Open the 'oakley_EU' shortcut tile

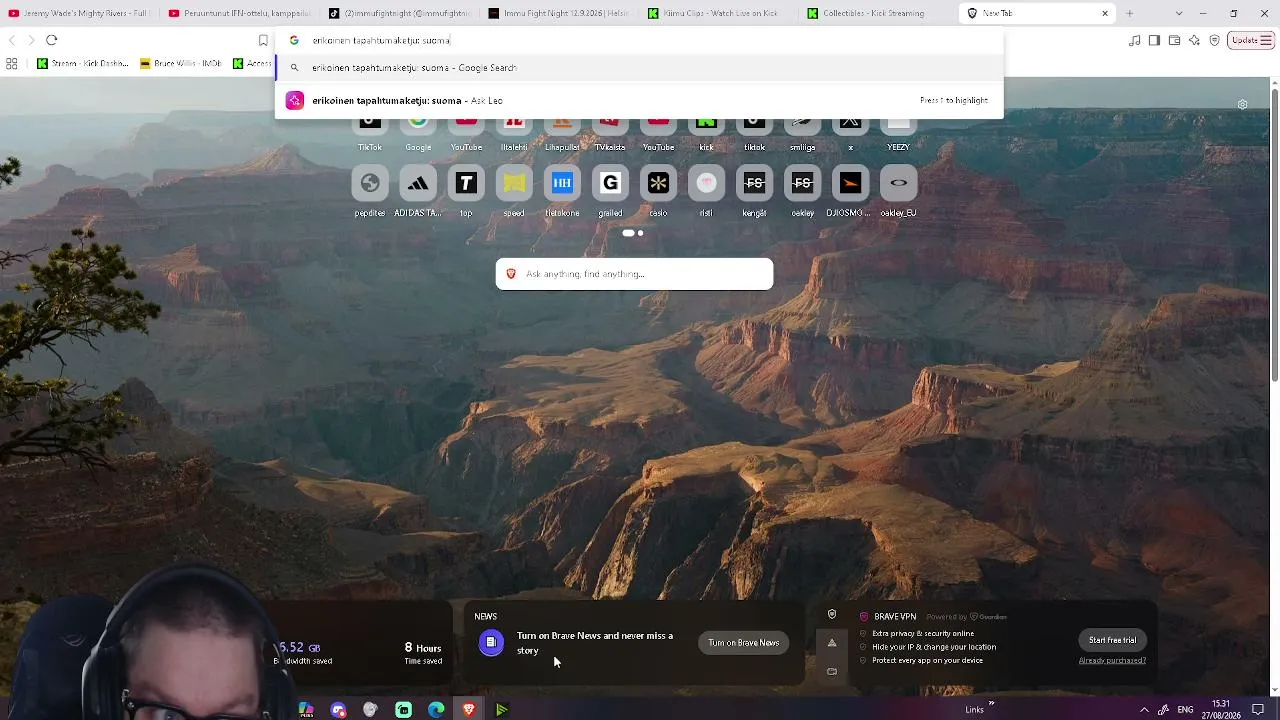898,183
